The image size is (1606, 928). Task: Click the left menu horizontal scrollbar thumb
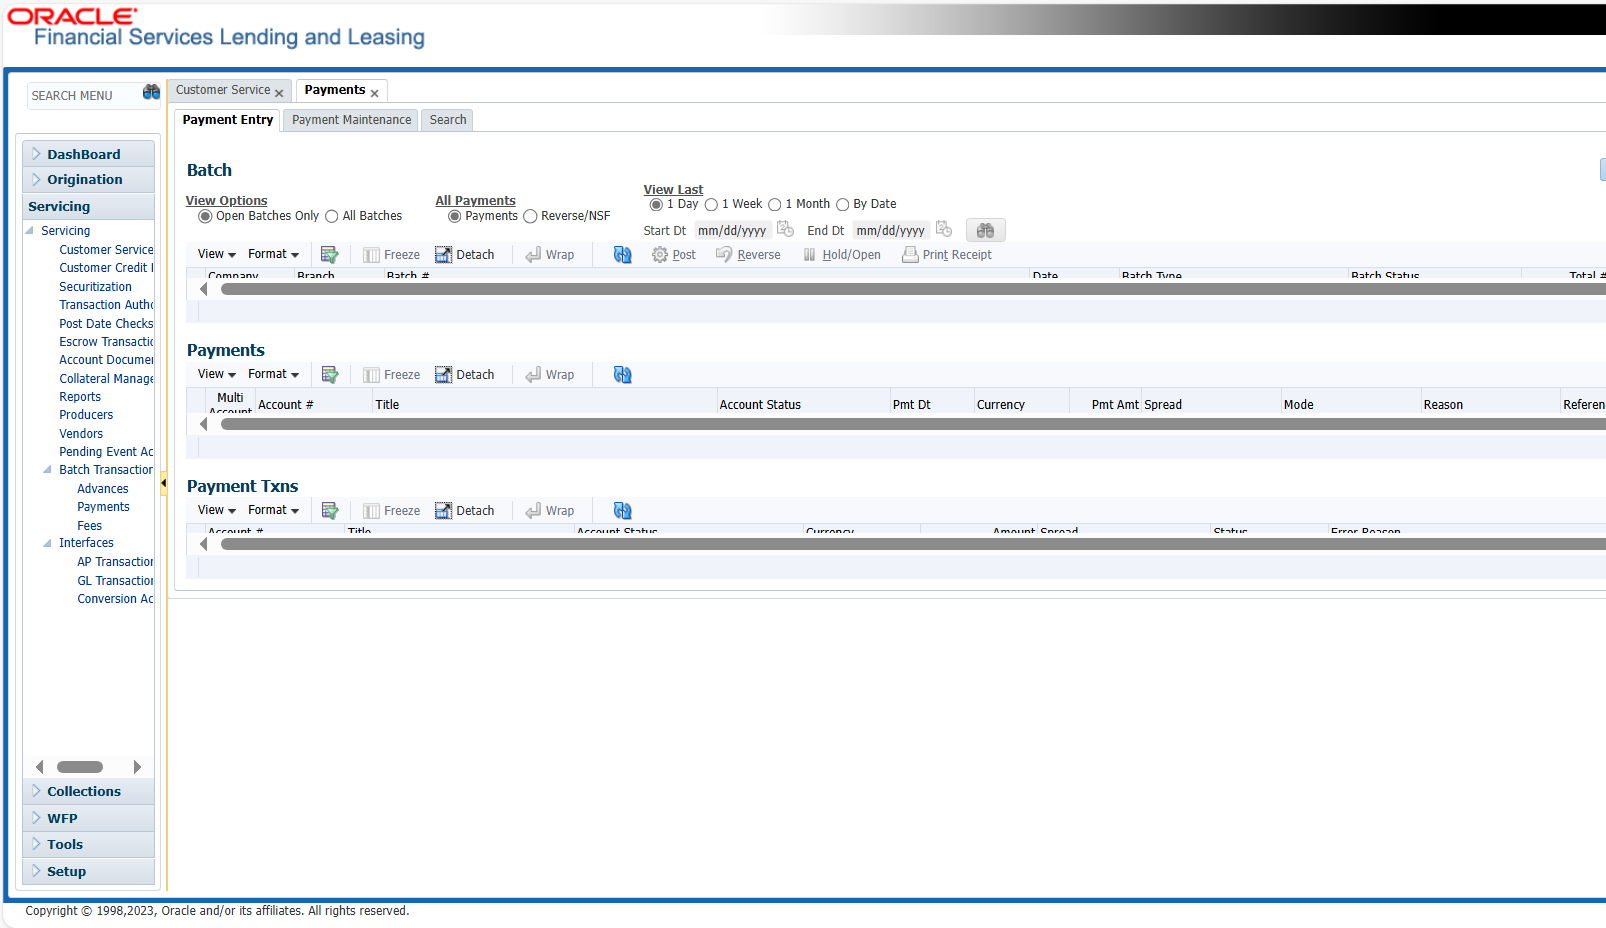(x=80, y=767)
